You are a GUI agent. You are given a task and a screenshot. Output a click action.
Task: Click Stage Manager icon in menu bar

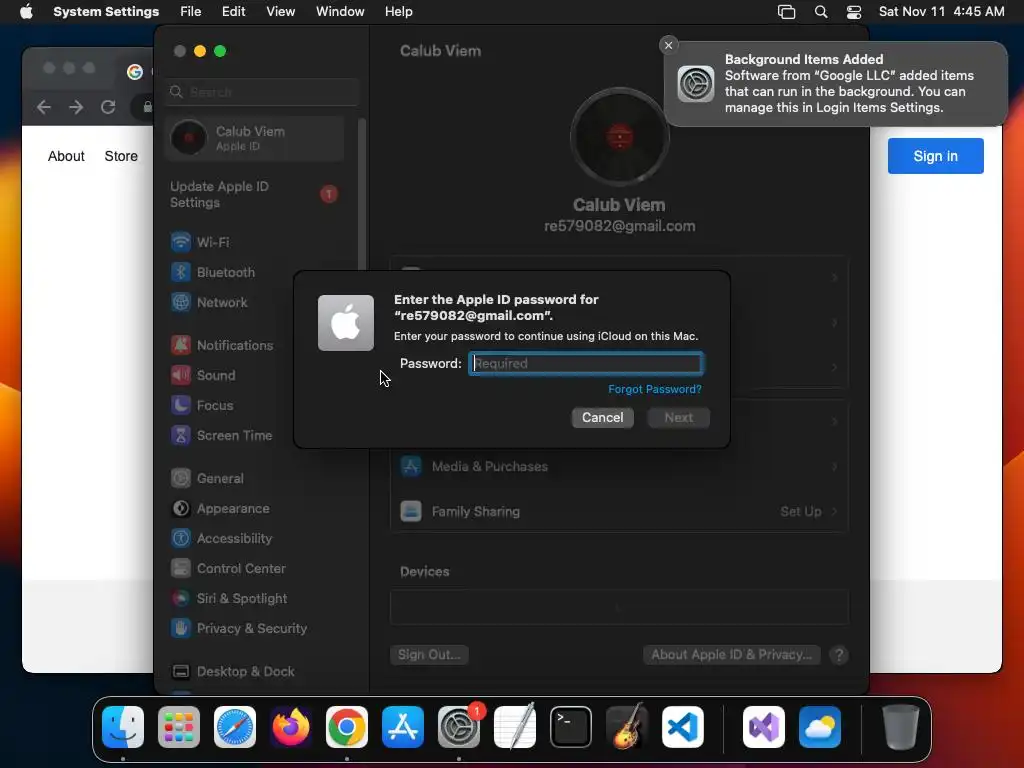click(786, 12)
